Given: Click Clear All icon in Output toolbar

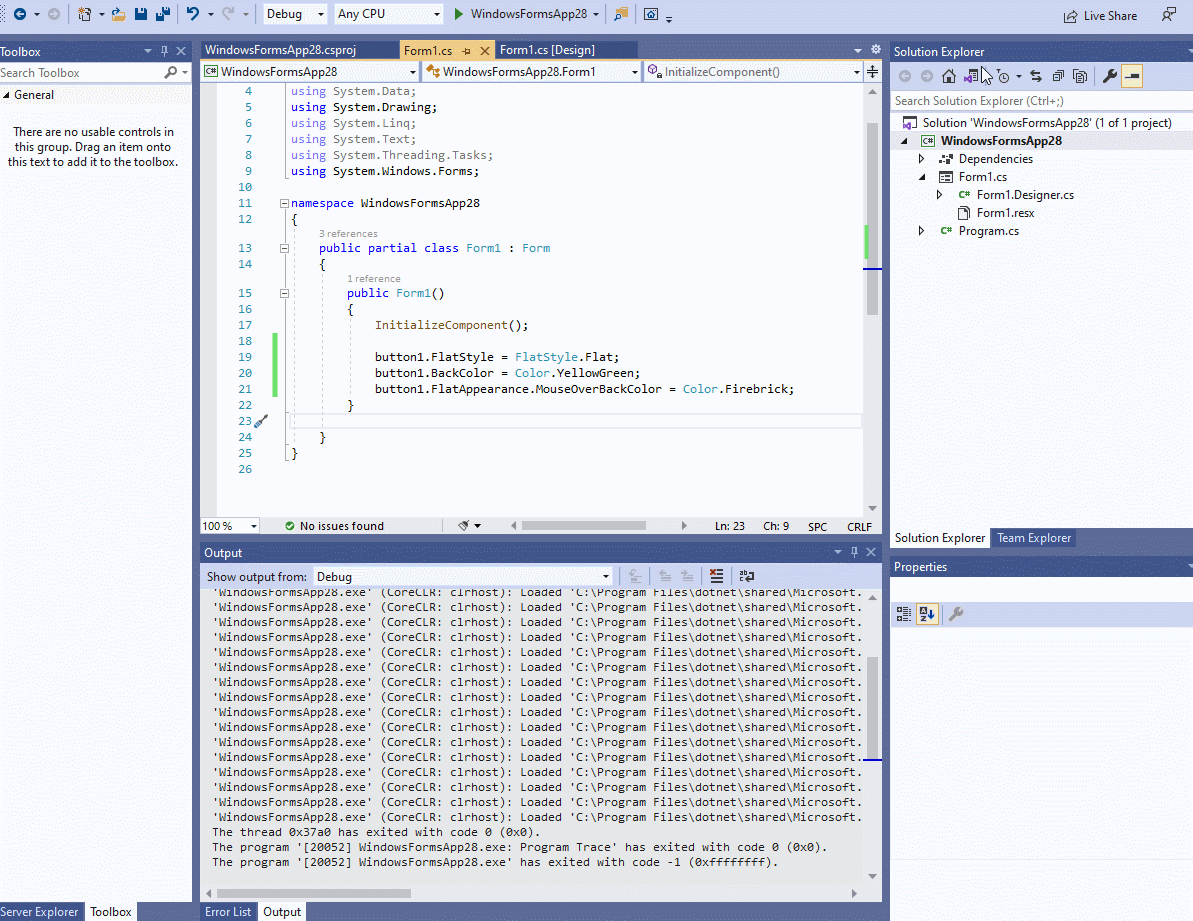Looking at the screenshot, I should (716, 576).
